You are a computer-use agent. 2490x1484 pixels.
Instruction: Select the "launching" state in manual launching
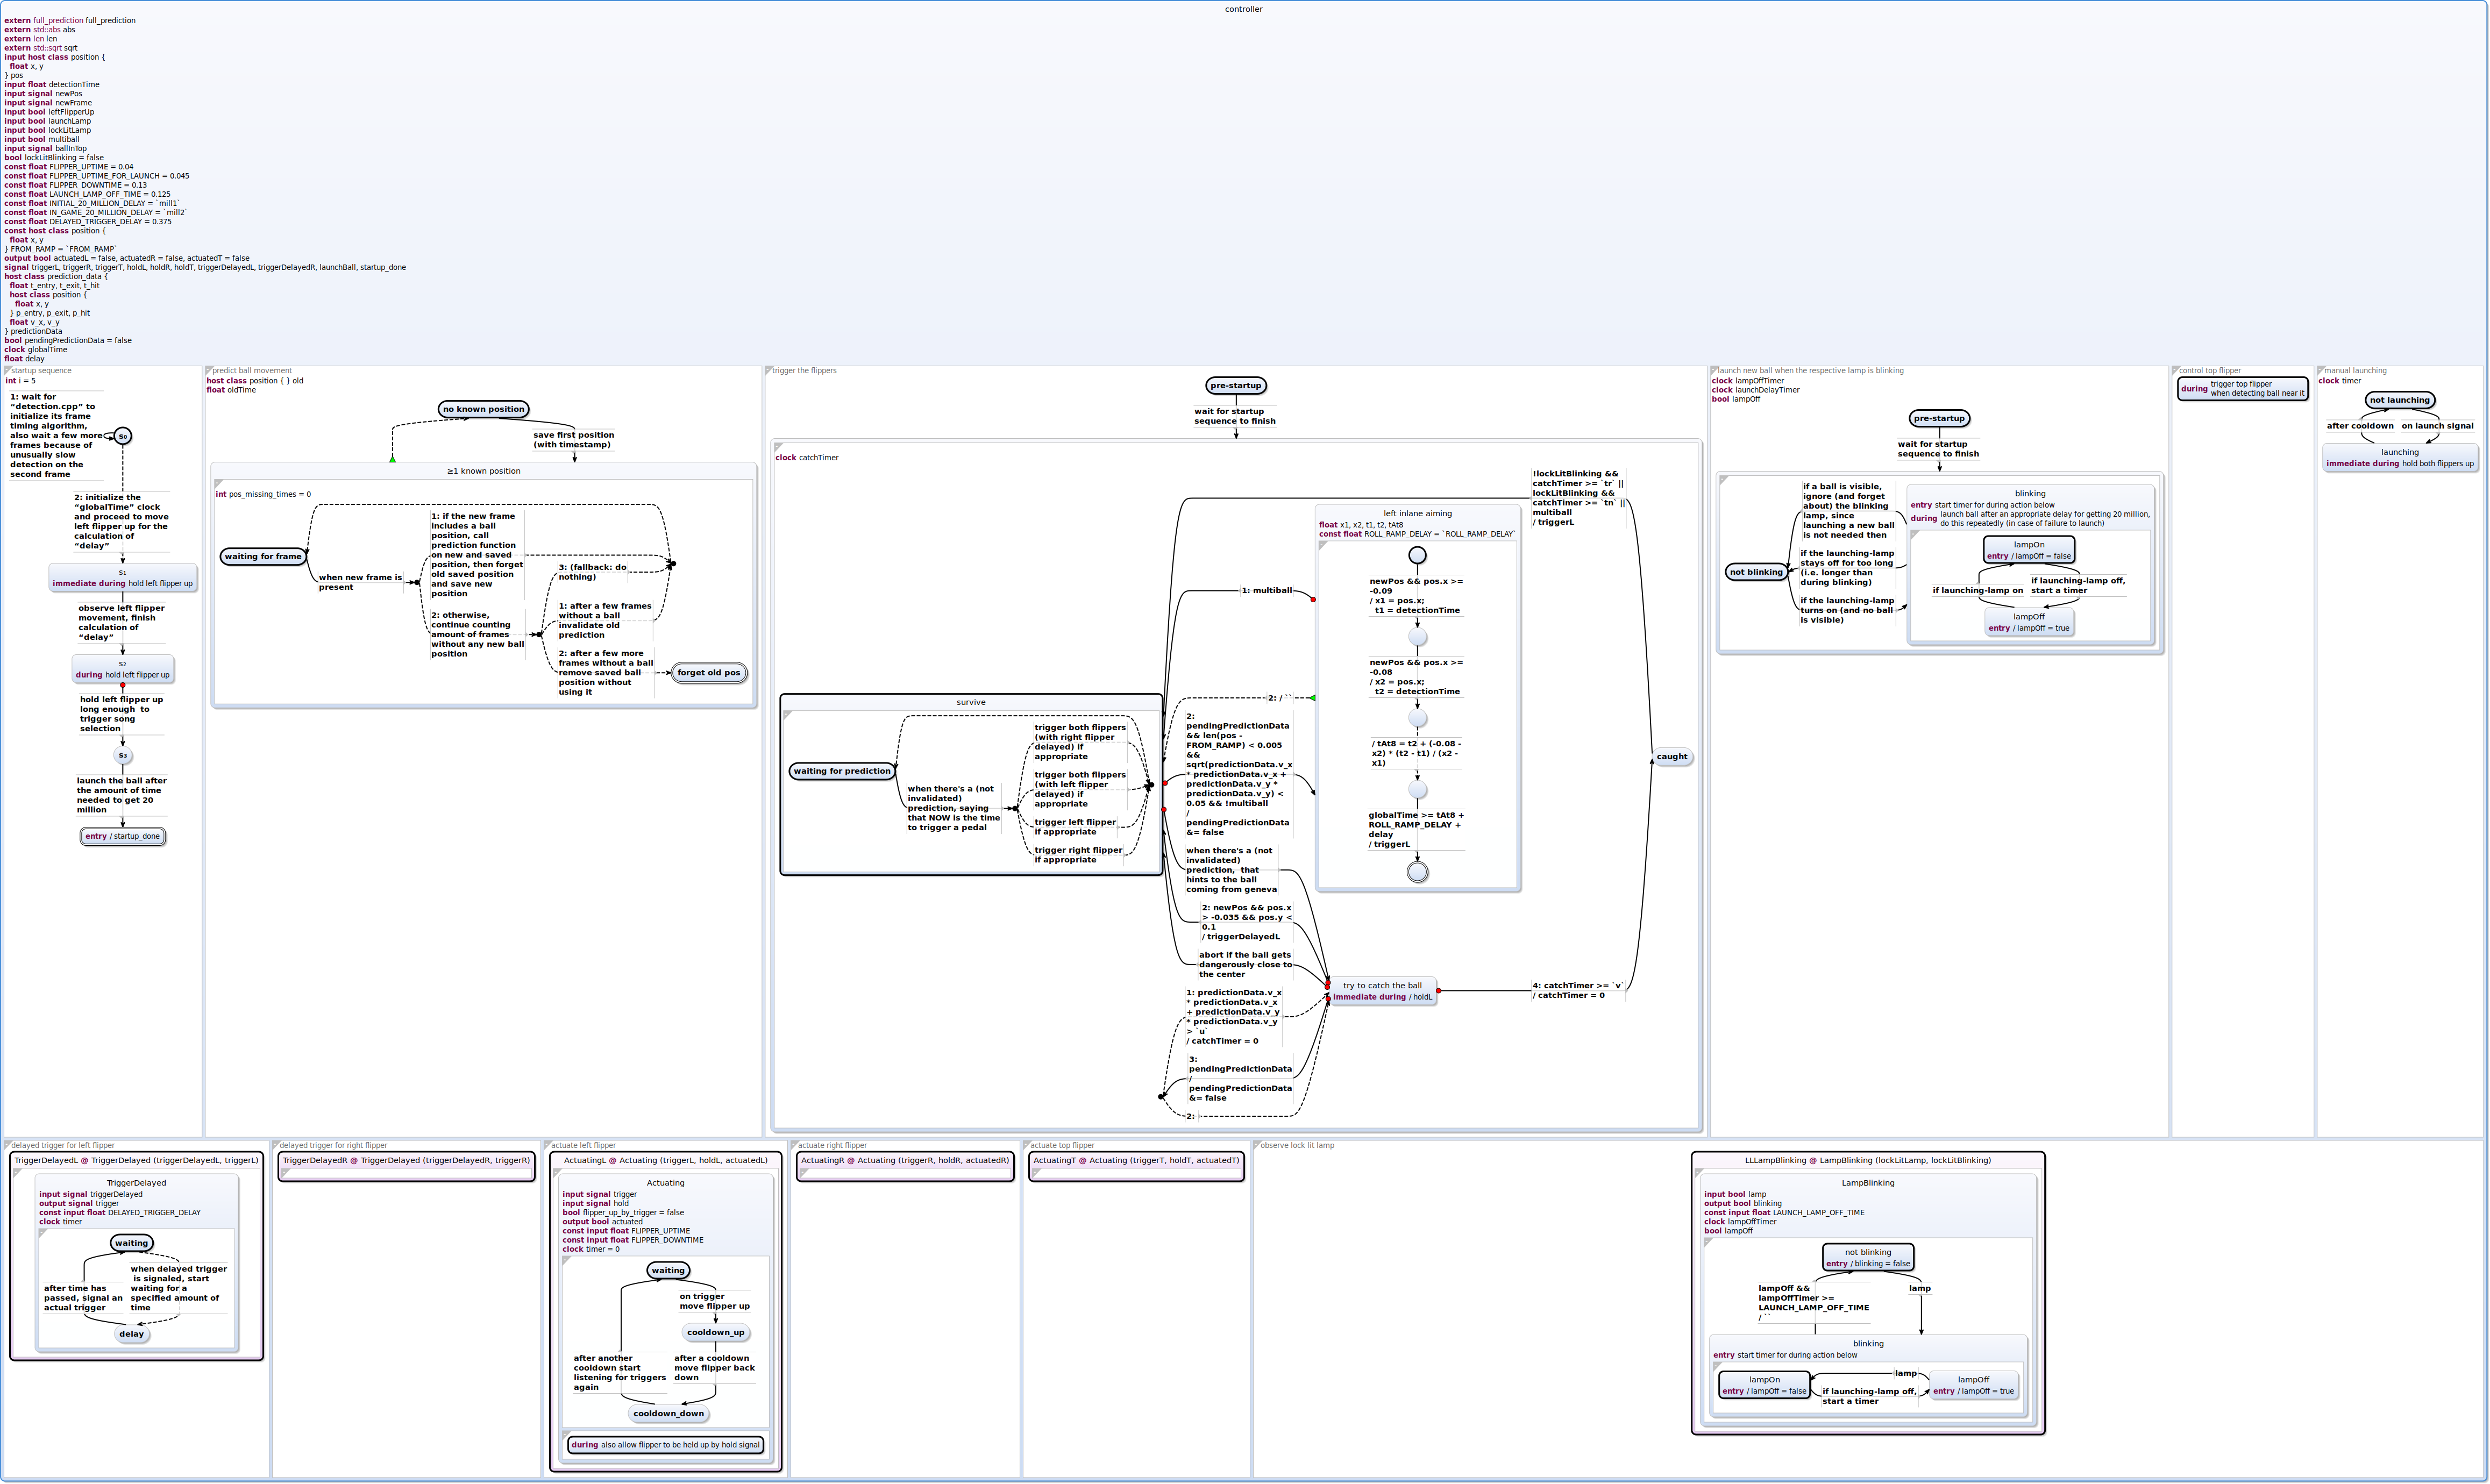tap(2399, 458)
